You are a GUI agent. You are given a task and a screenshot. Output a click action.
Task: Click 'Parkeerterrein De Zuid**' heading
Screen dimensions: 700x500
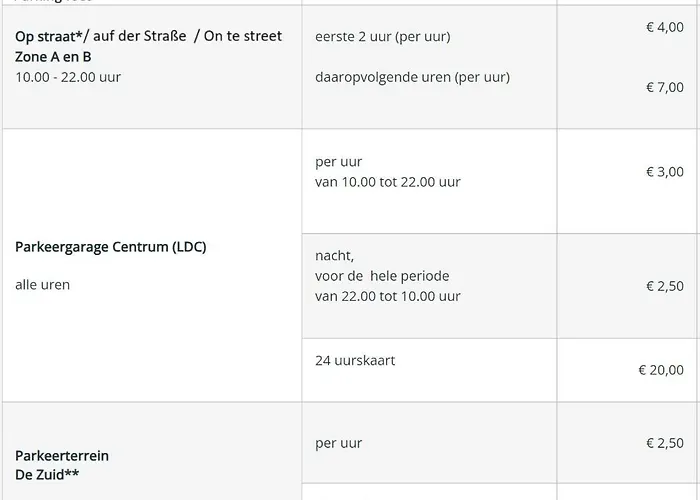[x=62, y=465]
